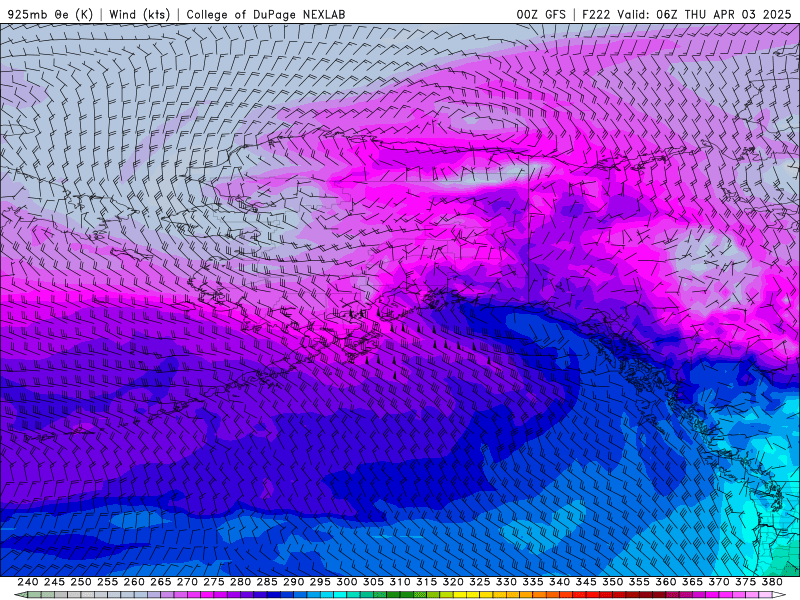The width and height of the screenshot is (800, 600).
Task: Click the 280 value on the color scale
Action: tap(240, 582)
